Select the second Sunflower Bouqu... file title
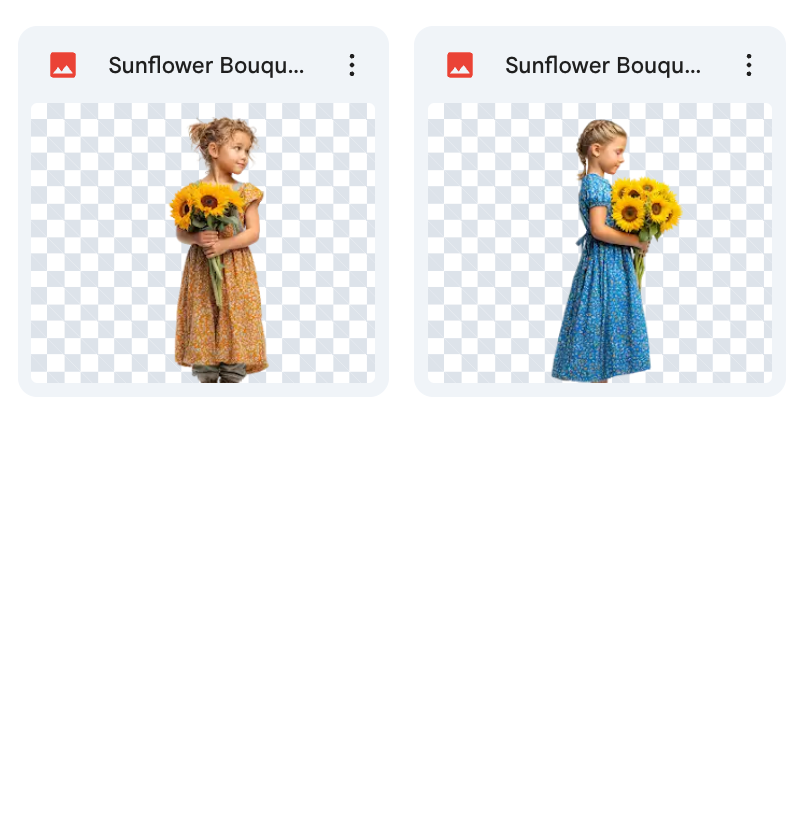 tap(603, 66)
